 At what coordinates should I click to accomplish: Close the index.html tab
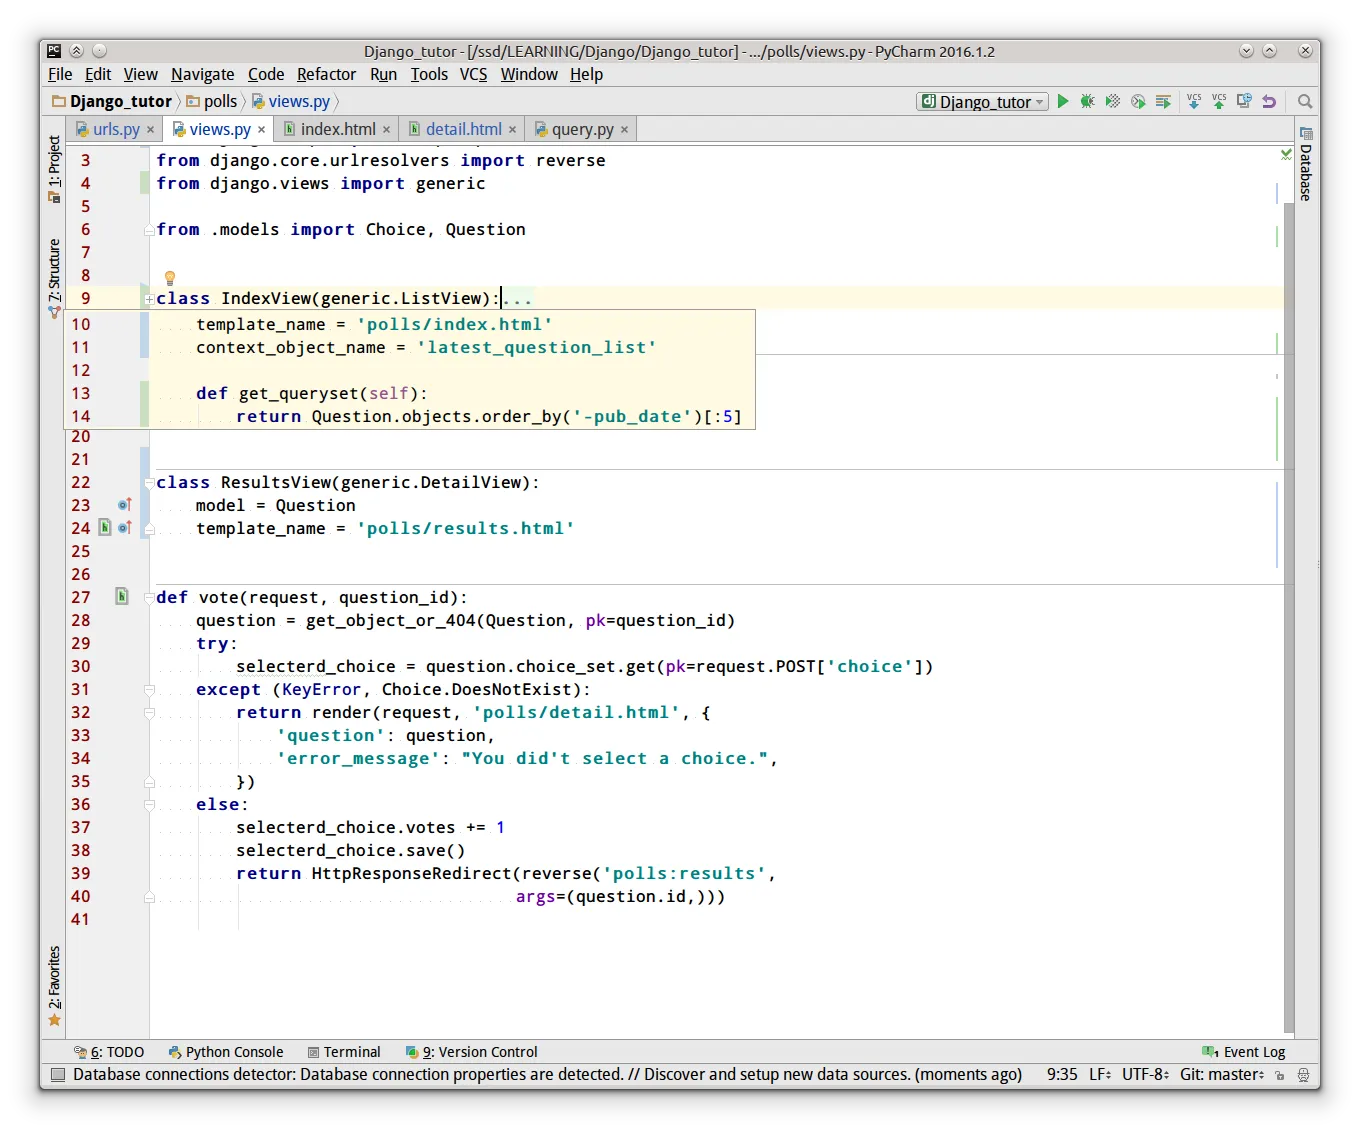(387, 130)
